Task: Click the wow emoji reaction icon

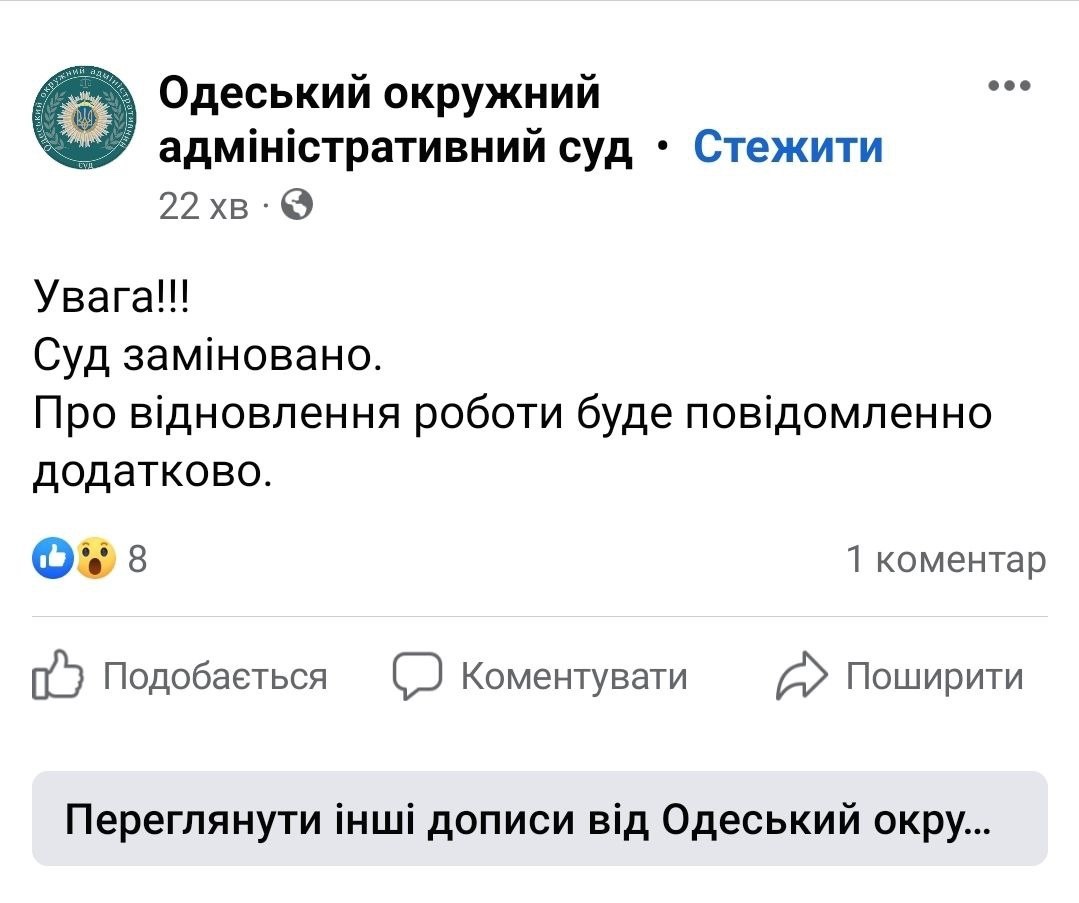Action: tap(96, 557)
